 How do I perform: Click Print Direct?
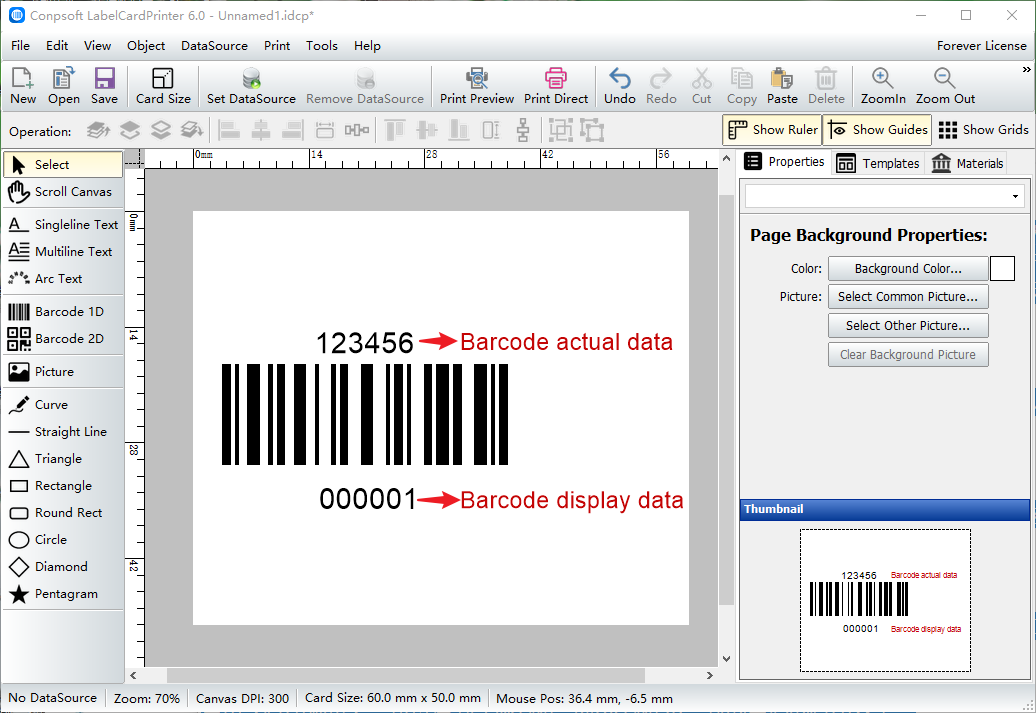pos(556,86)
